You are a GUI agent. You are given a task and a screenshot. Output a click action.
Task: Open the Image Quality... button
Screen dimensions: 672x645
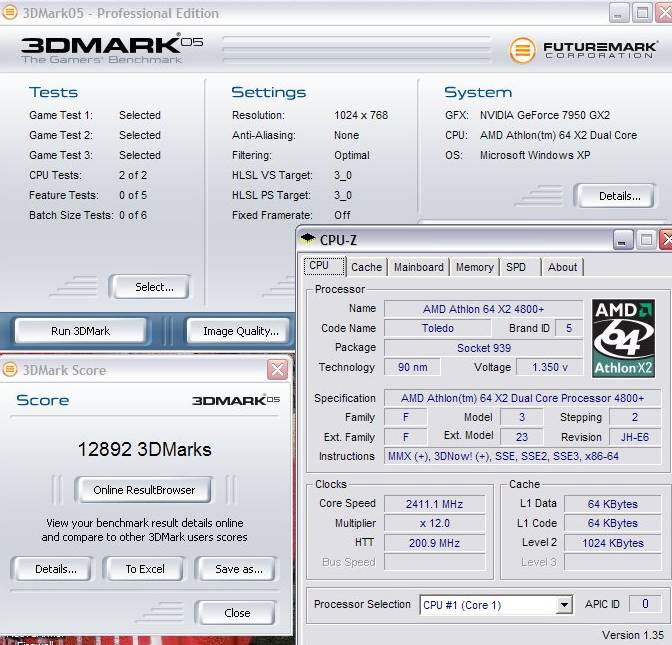[x=240, y=331]
